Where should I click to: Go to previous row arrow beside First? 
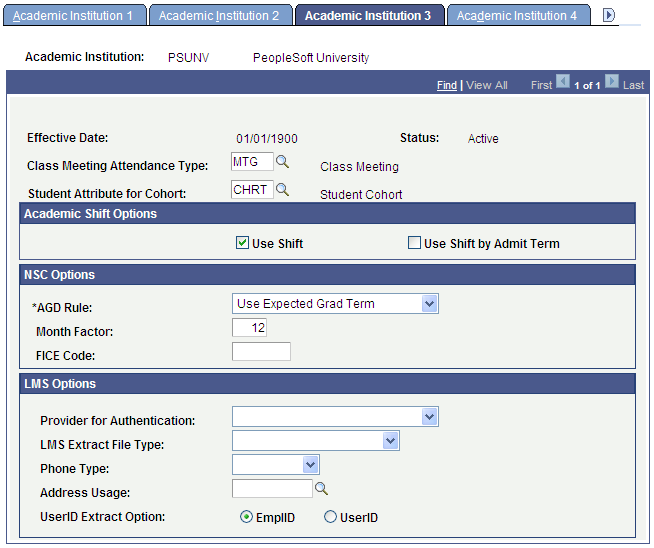(x=563, y=81)
